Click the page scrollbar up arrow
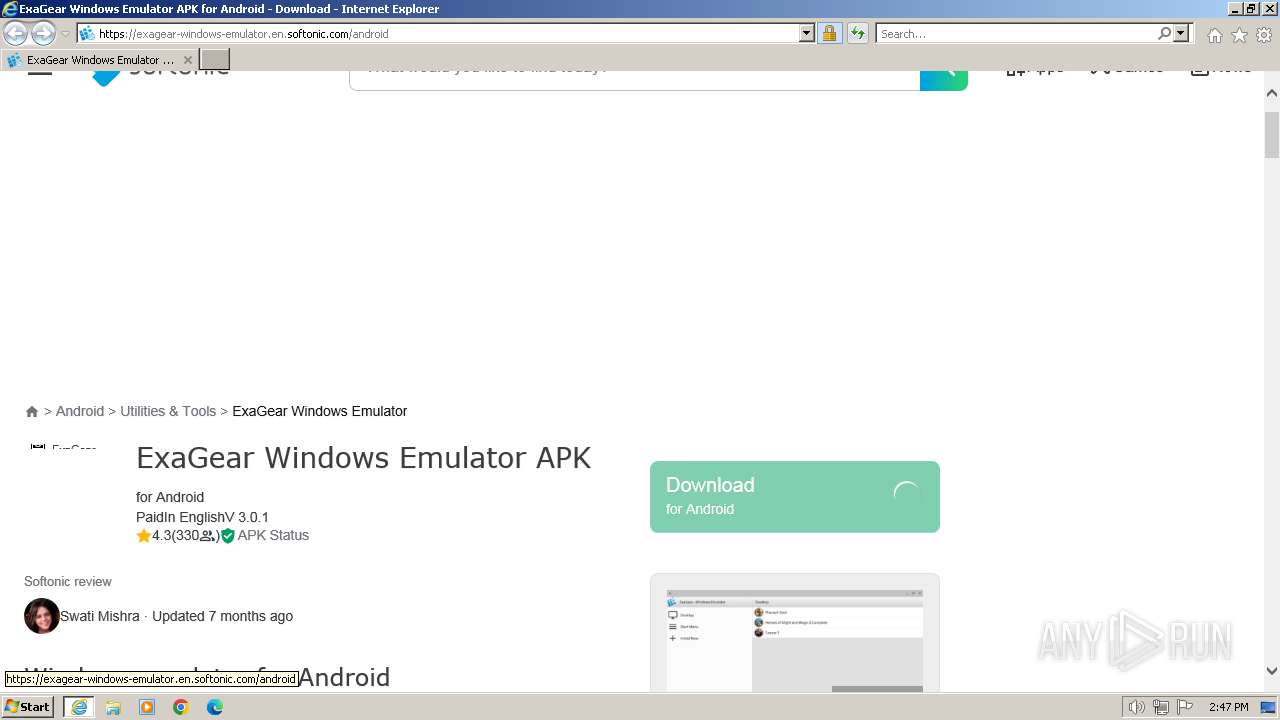 1272,93
